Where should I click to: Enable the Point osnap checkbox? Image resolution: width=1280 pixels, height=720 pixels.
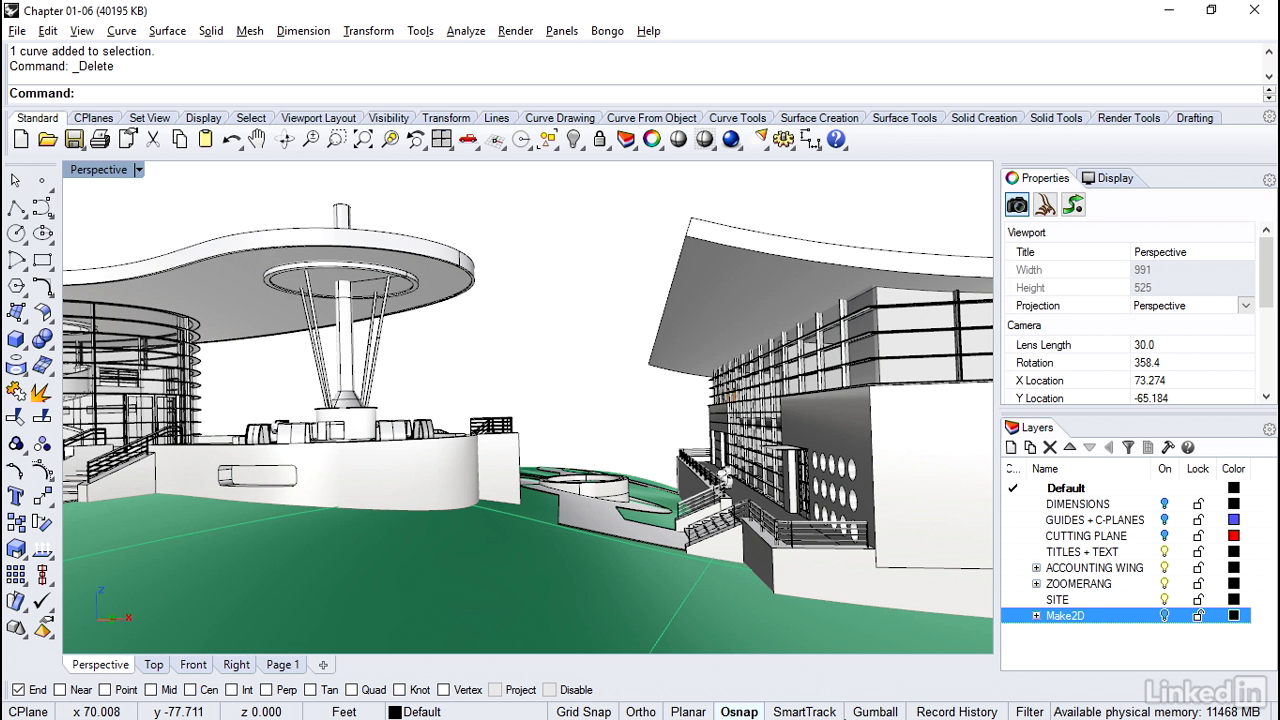point(105,690)
